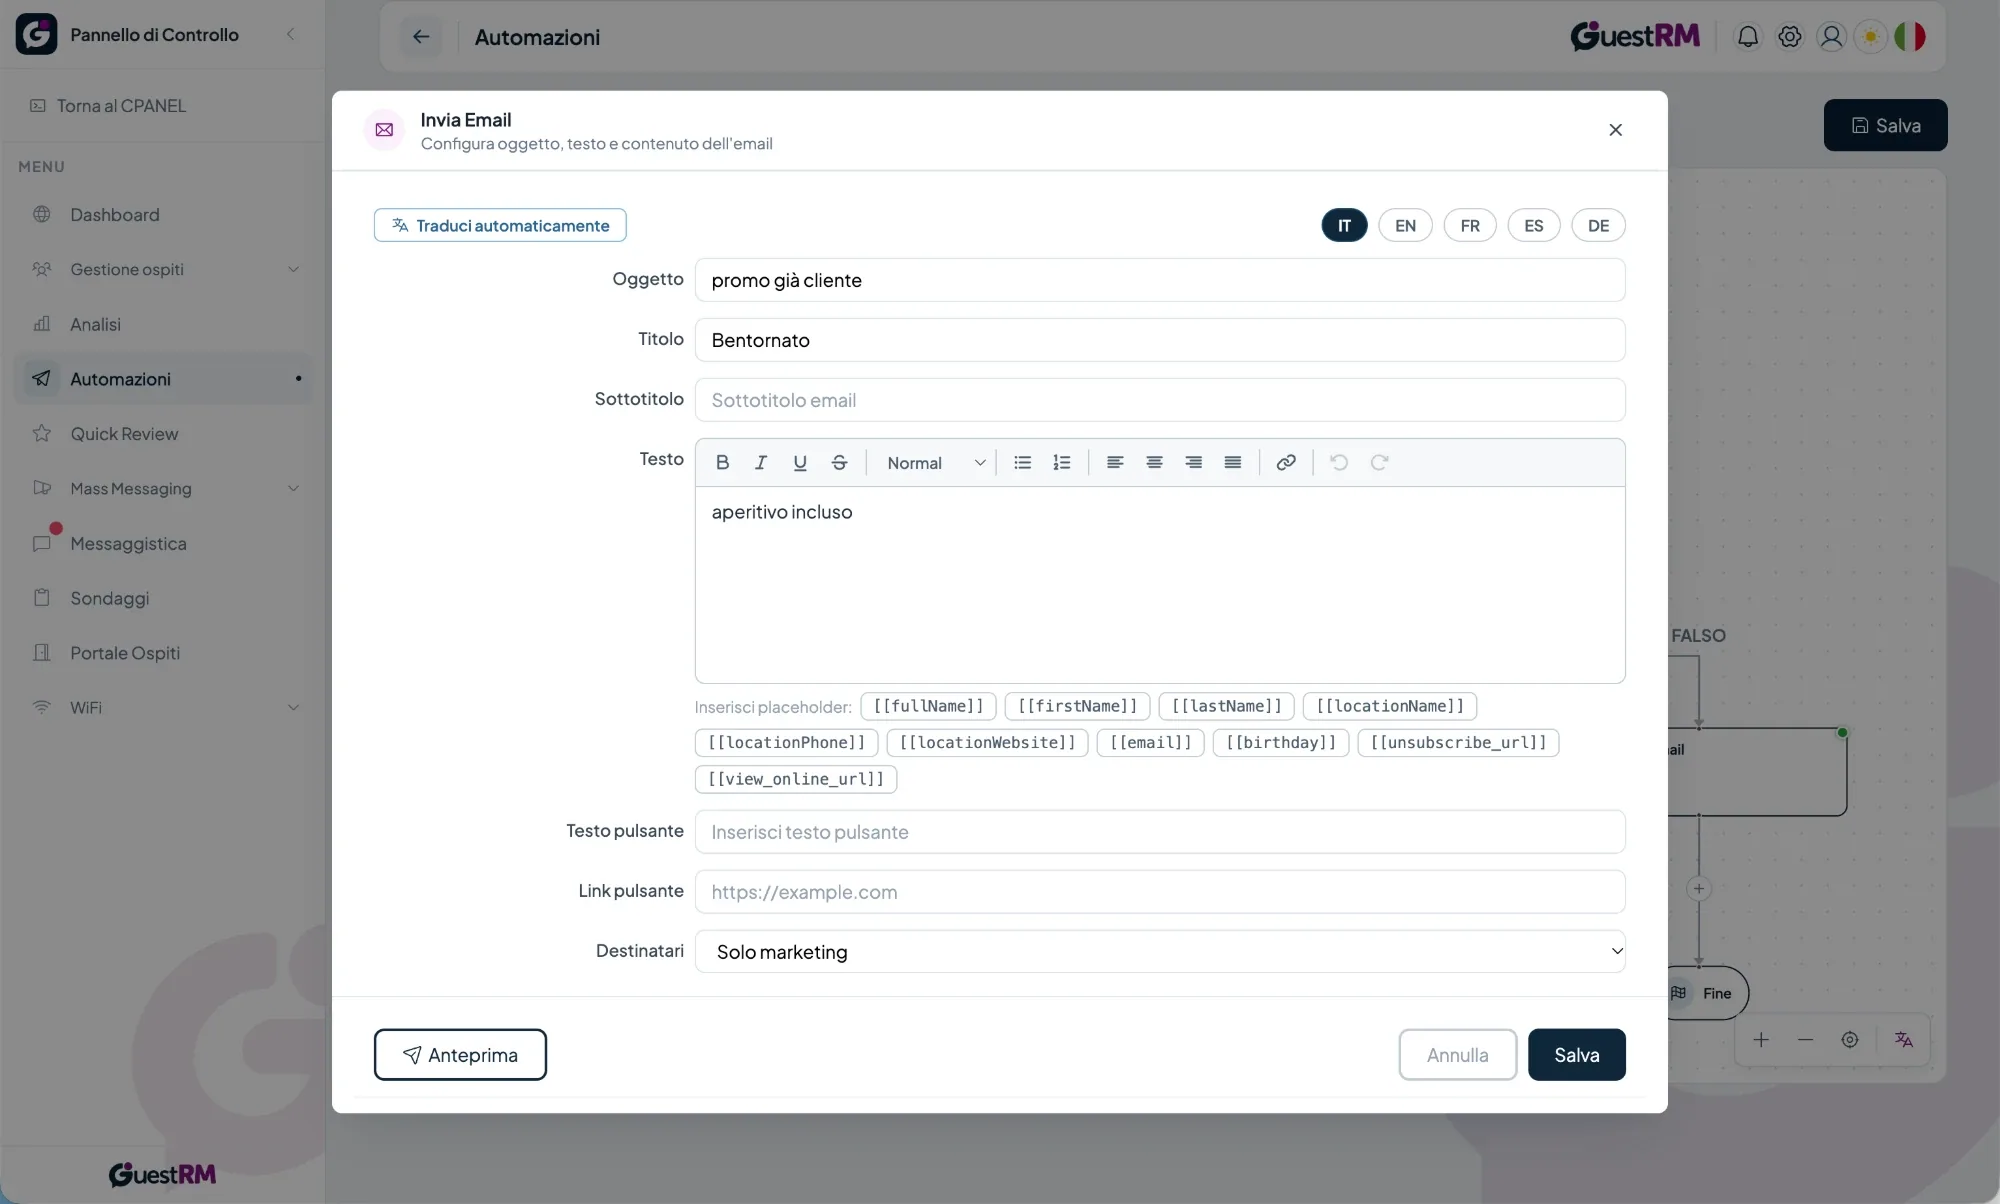
Task: Insert a bulleted list
Action: 1022,462
